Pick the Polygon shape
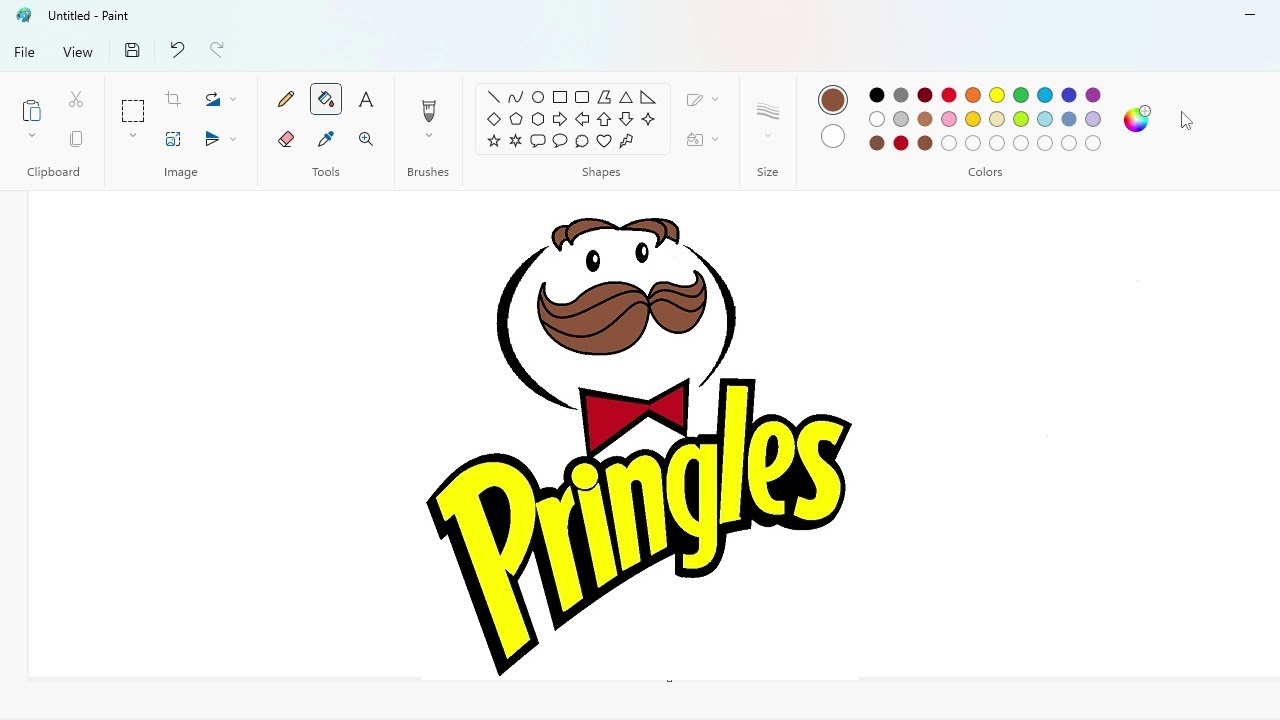1280x720 pixels. (x=604, y=97)
